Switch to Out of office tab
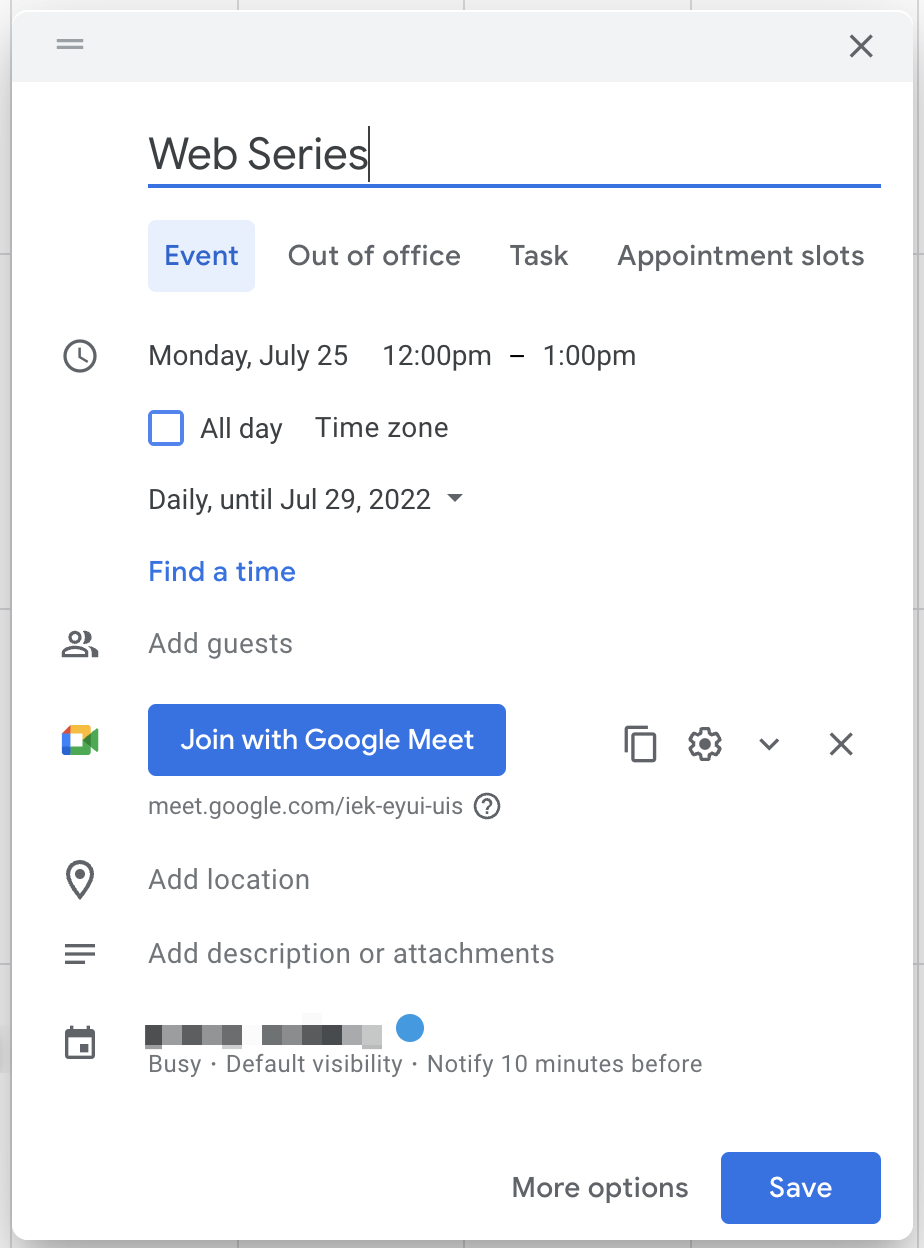The width and height of the screenshot is (924, 1248). click(374, 256)
